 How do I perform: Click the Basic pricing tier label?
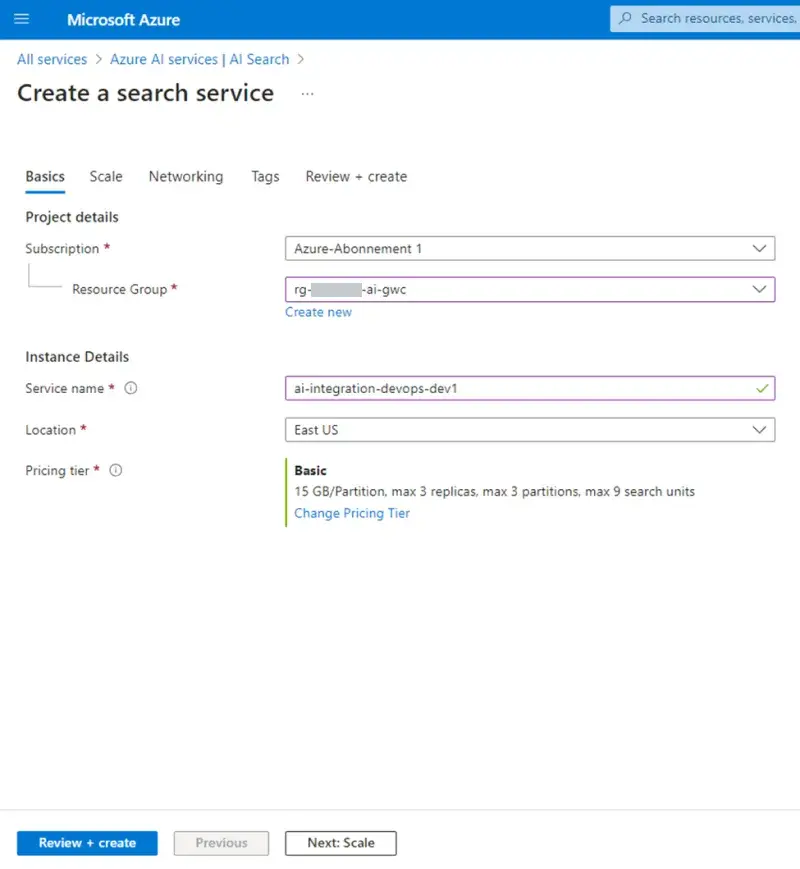pyautogui.click(x=310, y=471)
